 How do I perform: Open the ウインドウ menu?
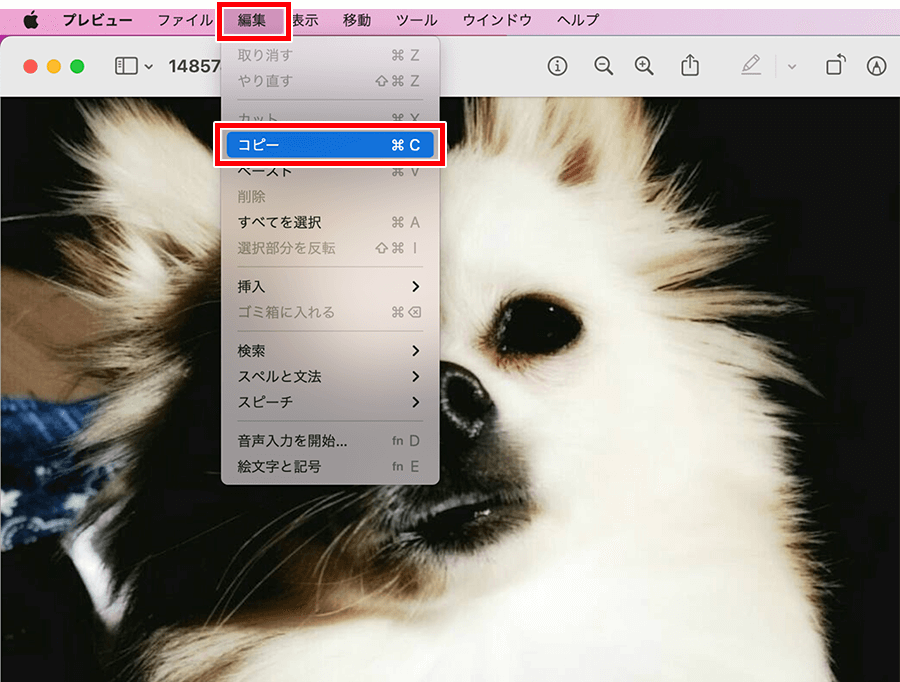(x=497, y=20)
